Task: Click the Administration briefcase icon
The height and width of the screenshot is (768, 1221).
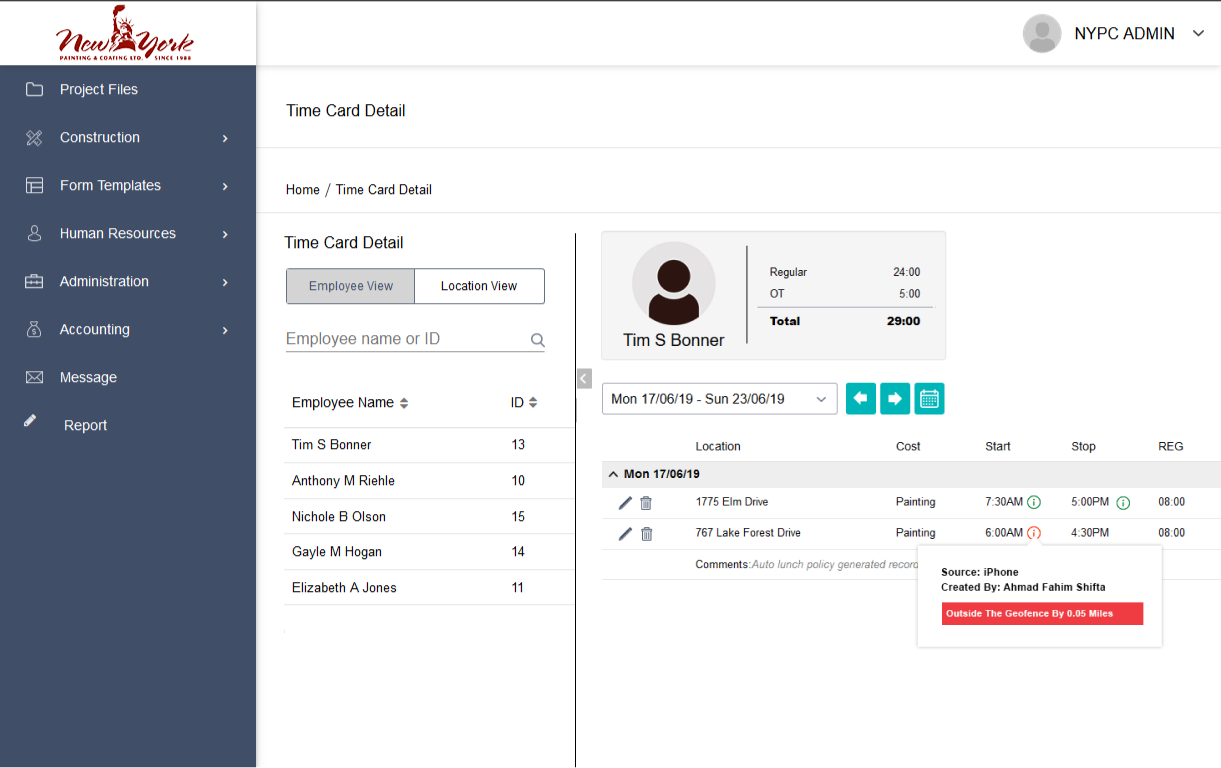Action: coord(34,281)
